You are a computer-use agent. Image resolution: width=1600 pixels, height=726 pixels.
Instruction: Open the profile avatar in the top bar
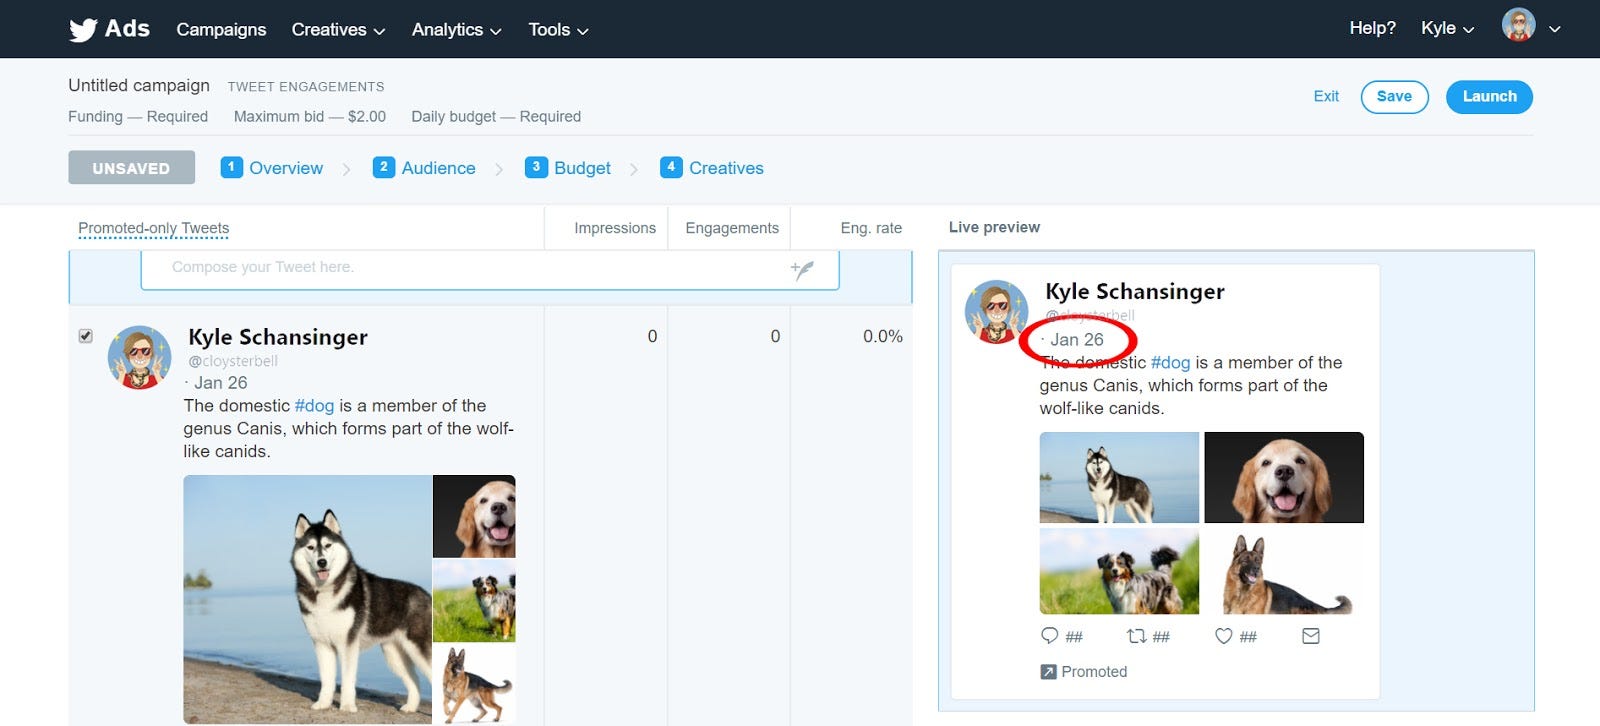point(1518,25)
